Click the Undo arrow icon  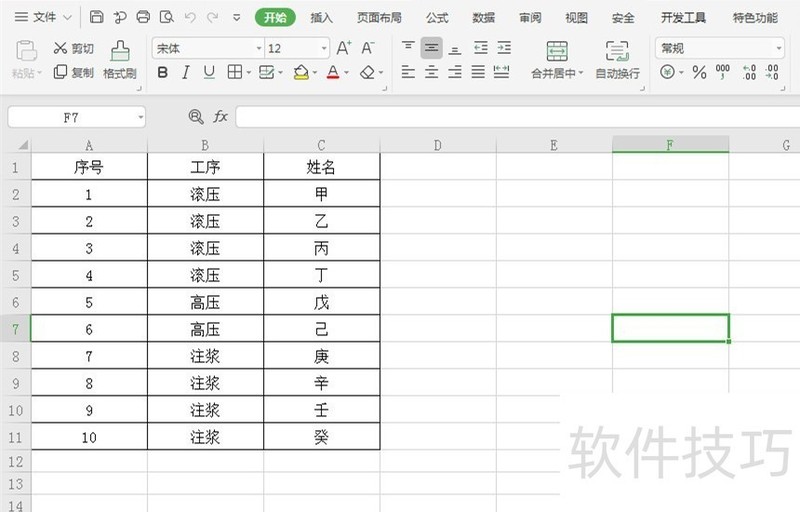tap(190, 17)
